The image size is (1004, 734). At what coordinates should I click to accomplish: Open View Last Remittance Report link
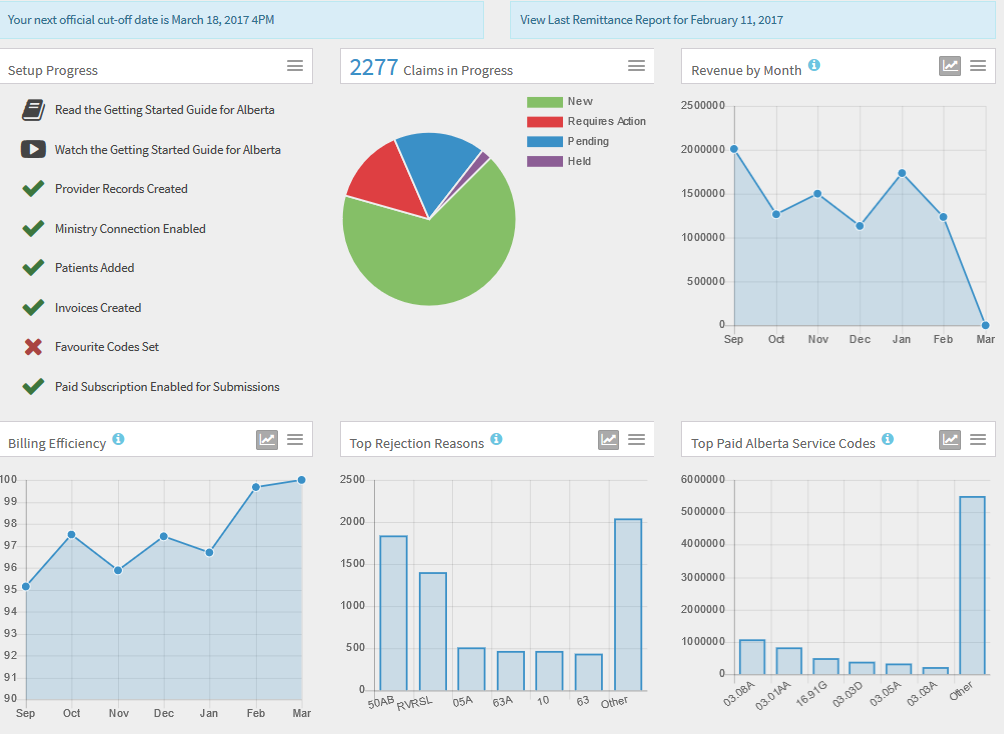point(651,20)
